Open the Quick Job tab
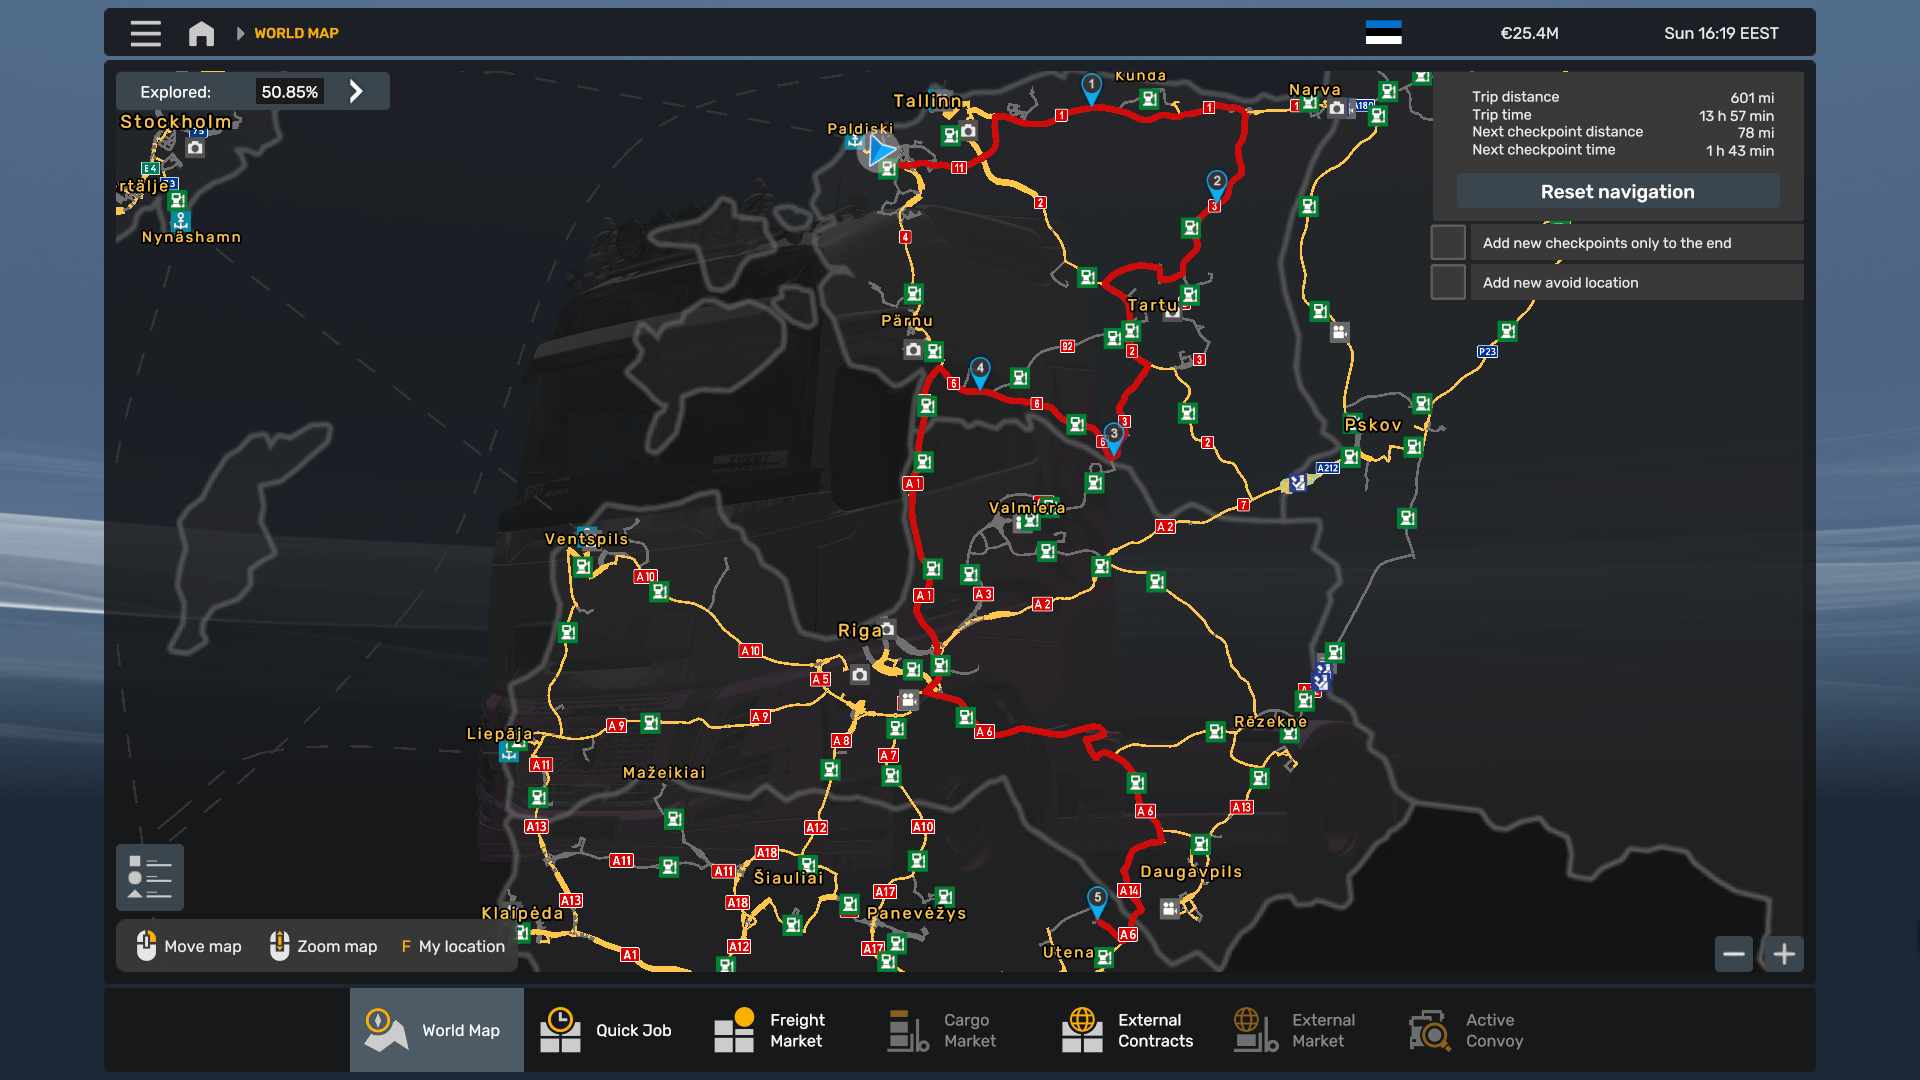Viewport: 1920px width, 1080px height. coord(611,1030)
